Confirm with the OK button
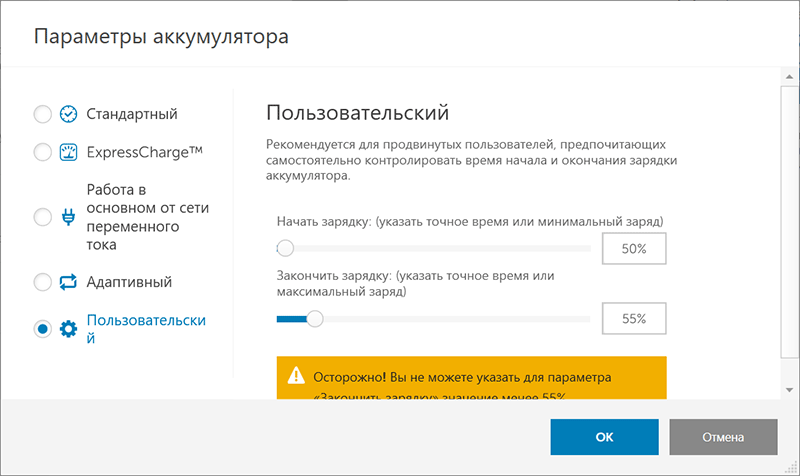Image resolution: width=800 pixels, height=476 pixels. click(604, 437)
